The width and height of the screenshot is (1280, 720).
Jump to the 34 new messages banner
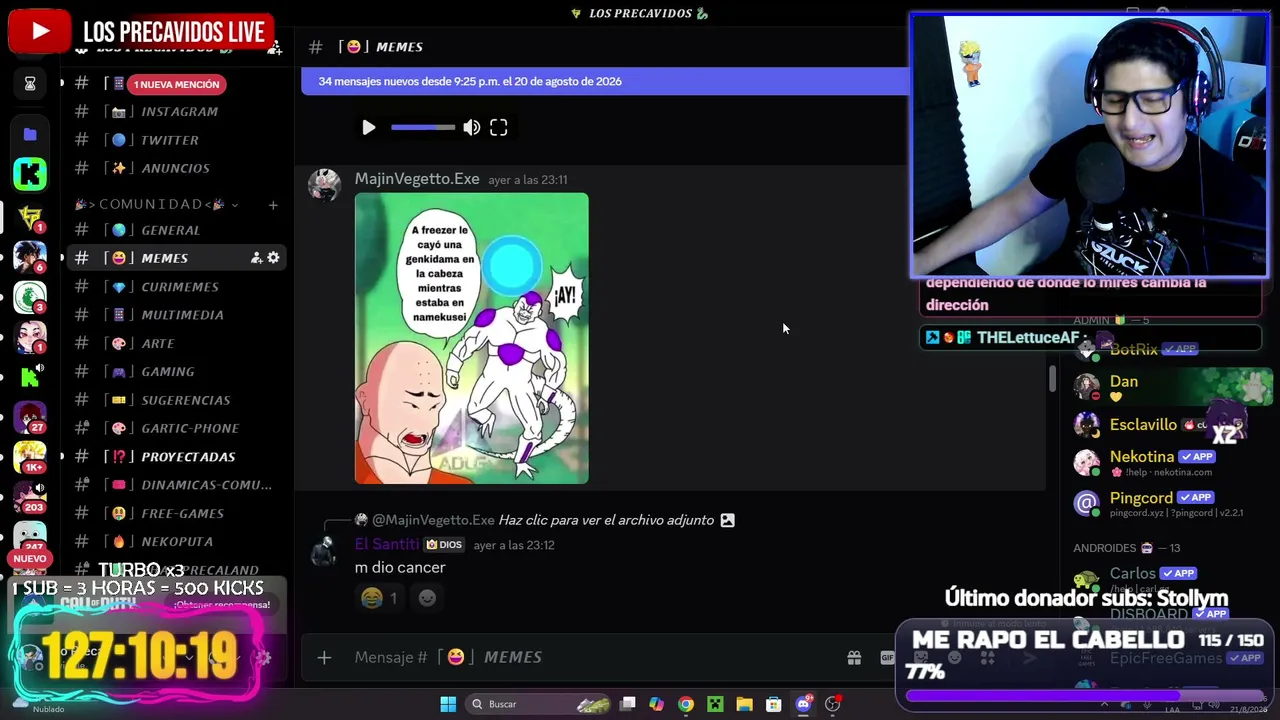coord(604,81)
